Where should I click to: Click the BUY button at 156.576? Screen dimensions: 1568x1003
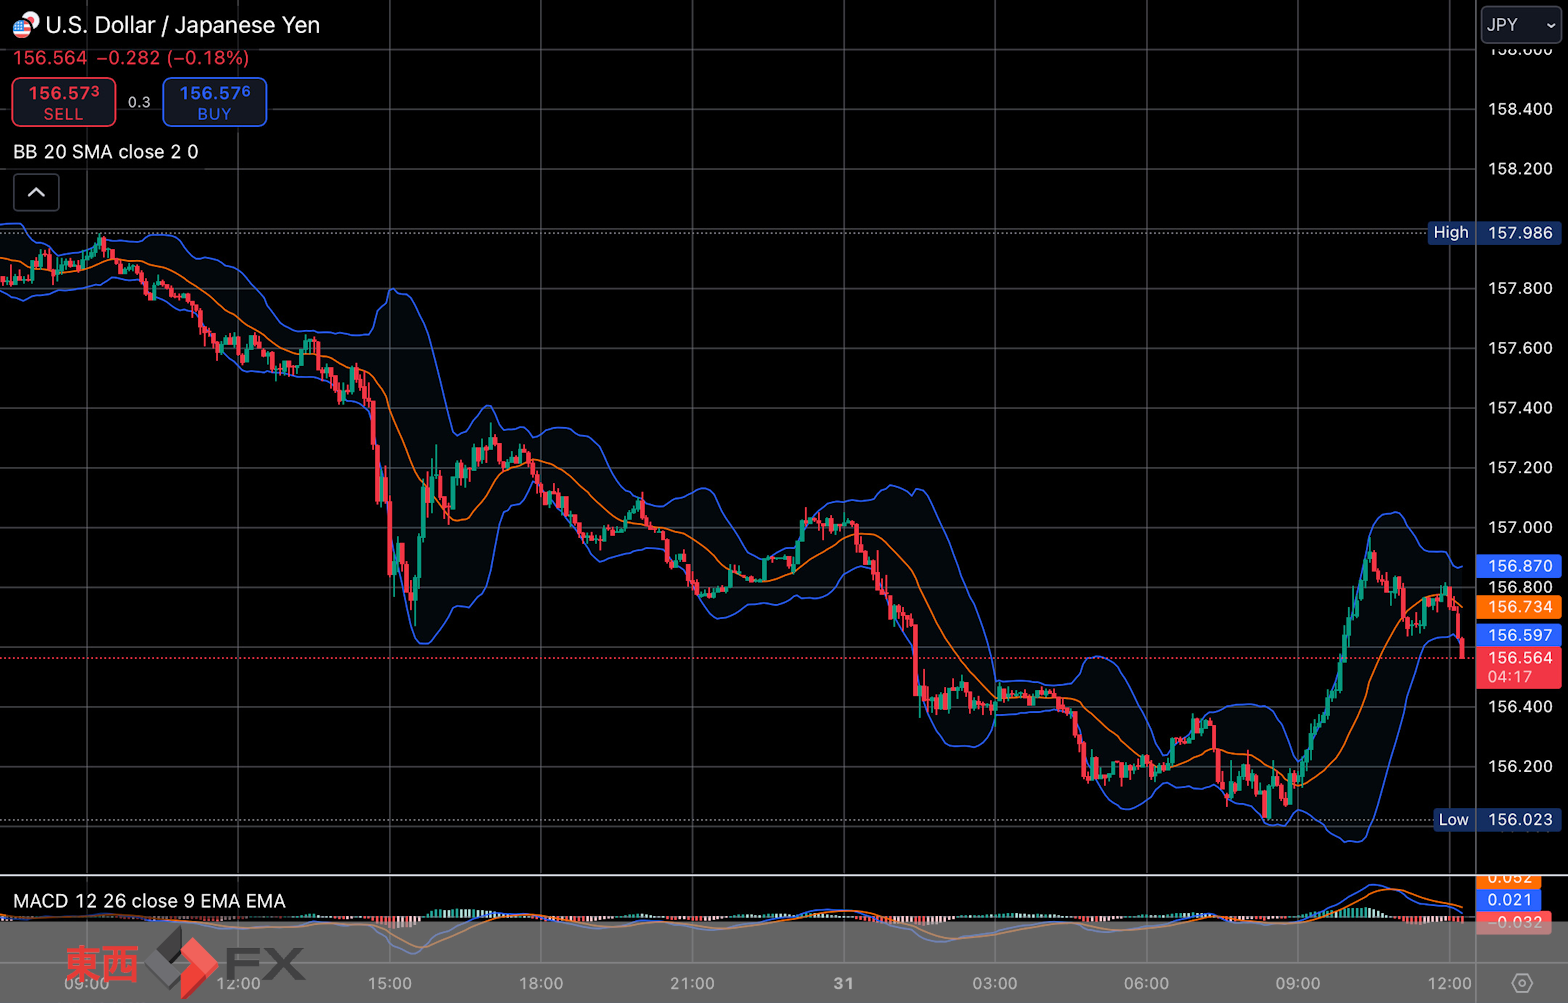click(215, 102)
